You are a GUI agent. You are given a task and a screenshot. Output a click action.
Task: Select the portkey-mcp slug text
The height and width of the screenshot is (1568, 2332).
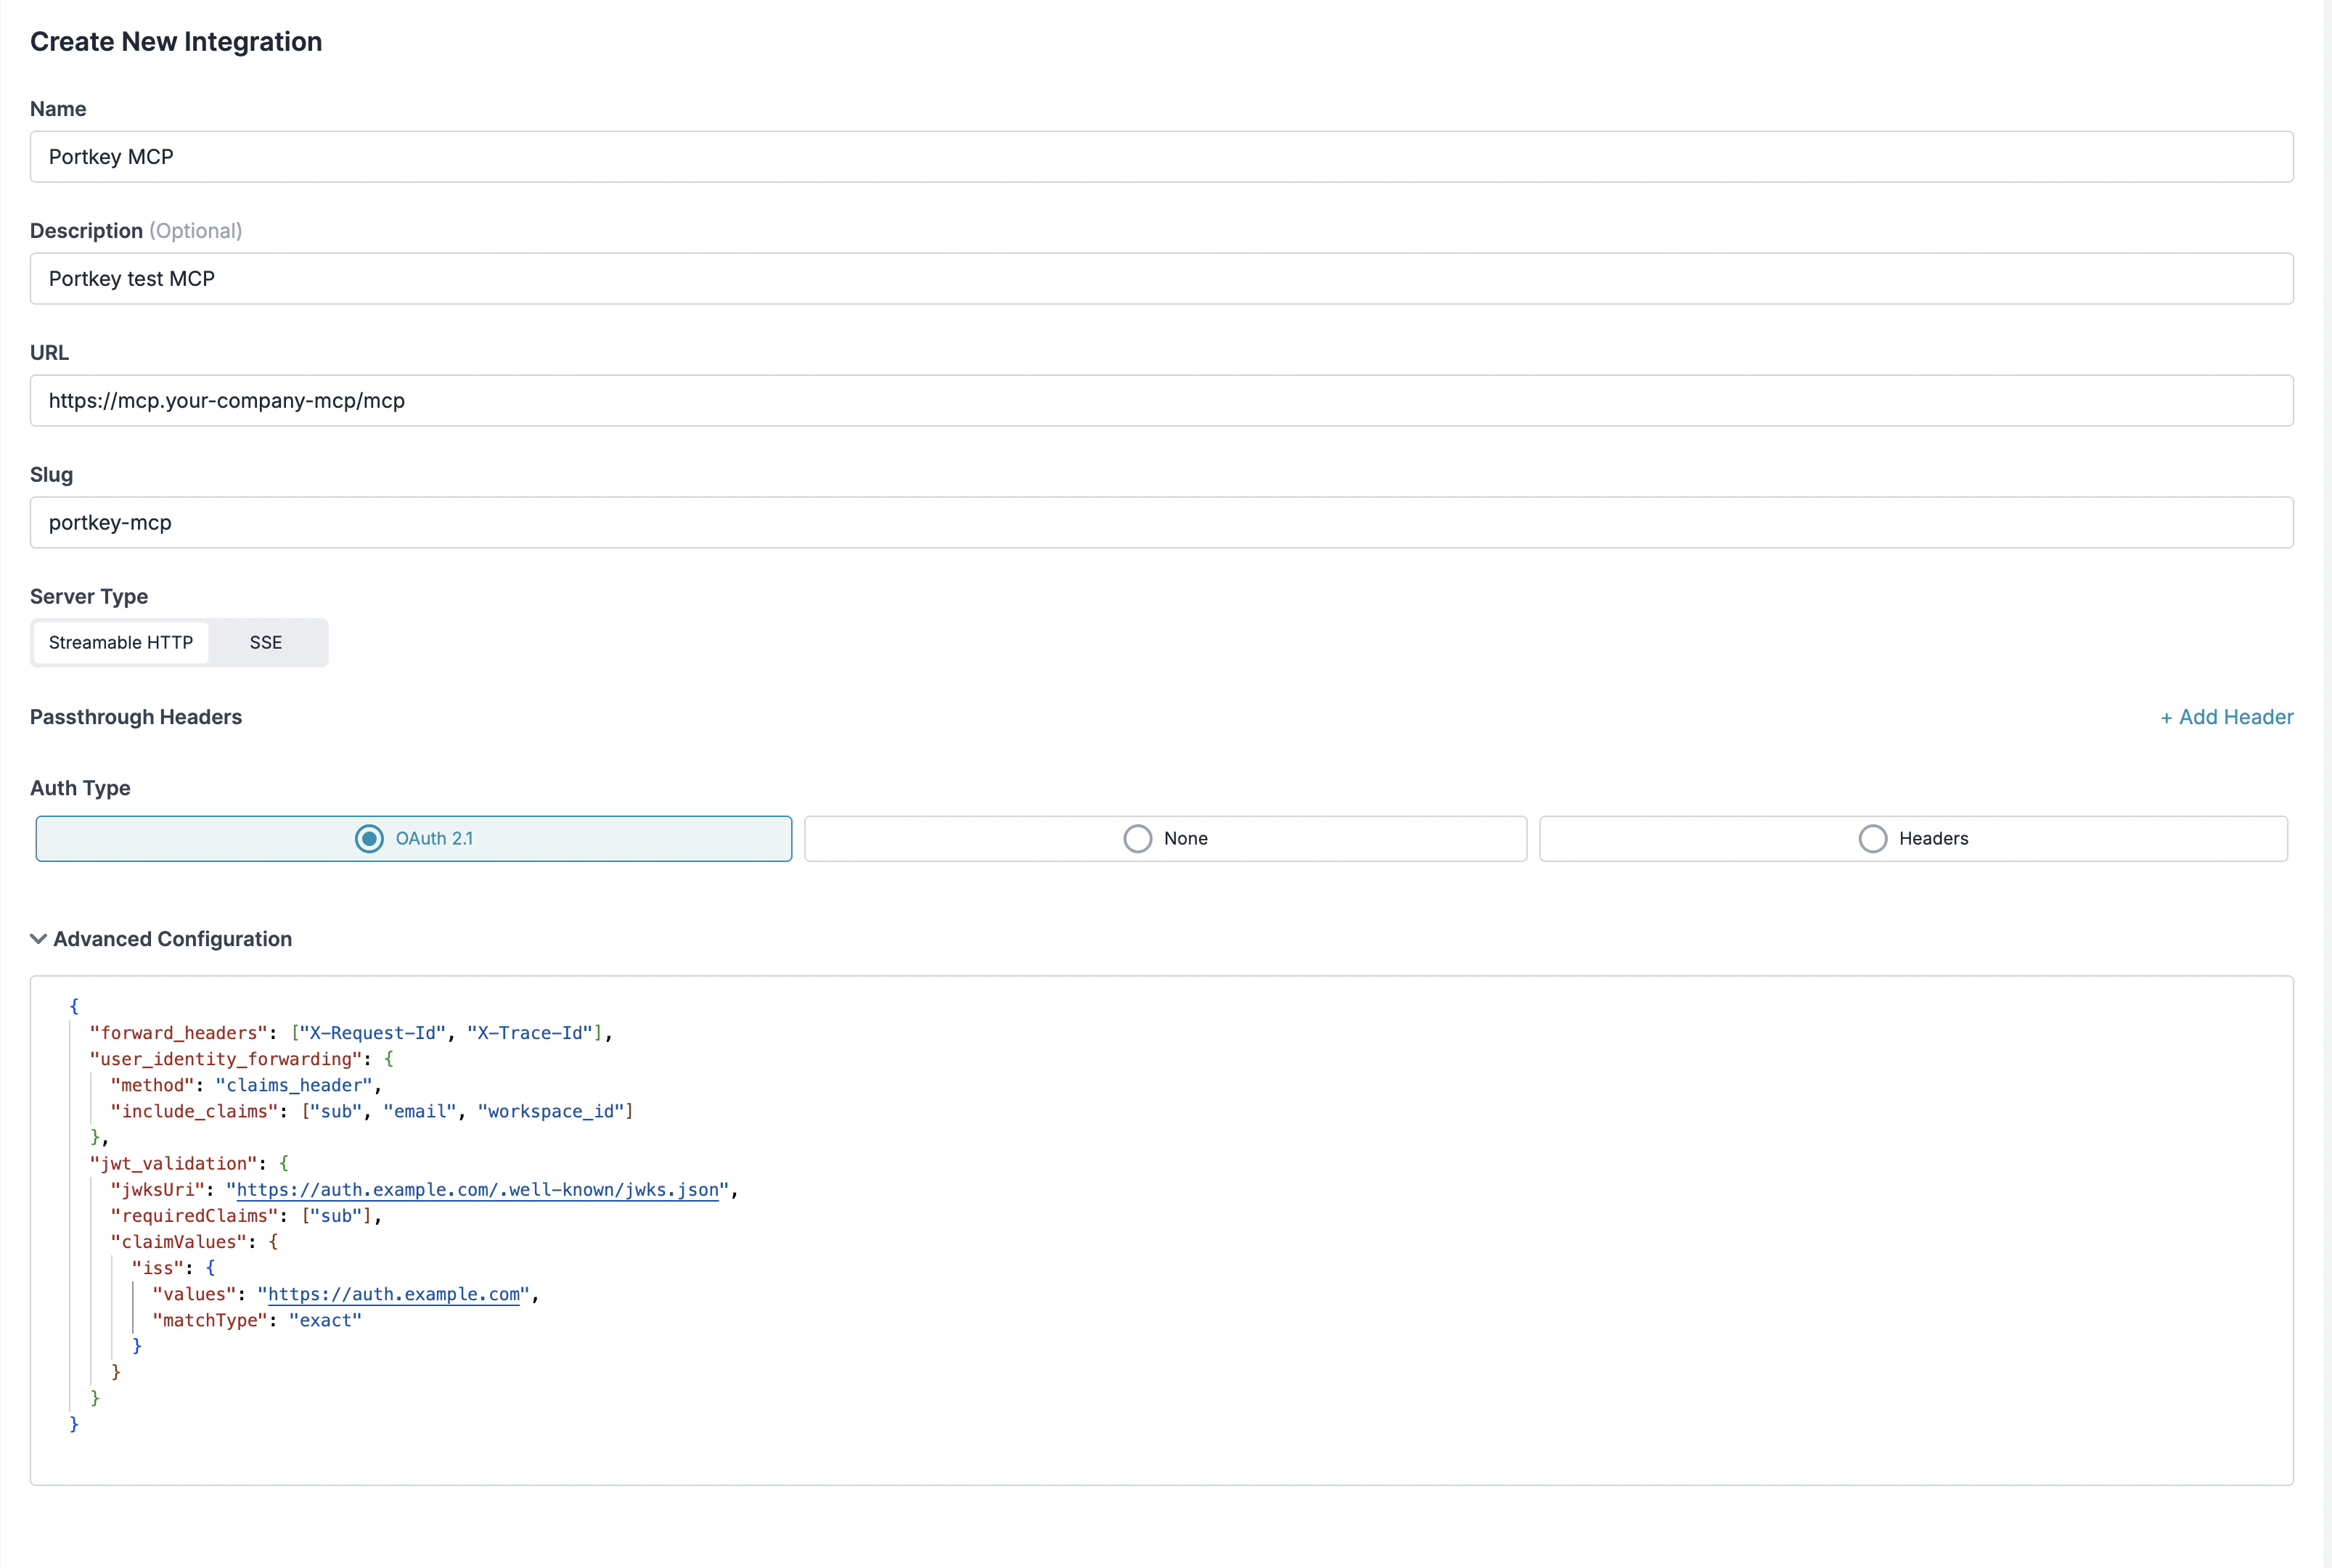coord(109,522)
